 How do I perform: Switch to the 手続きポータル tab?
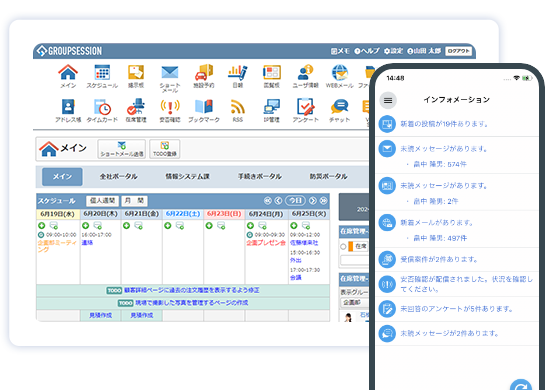[260, 176]
